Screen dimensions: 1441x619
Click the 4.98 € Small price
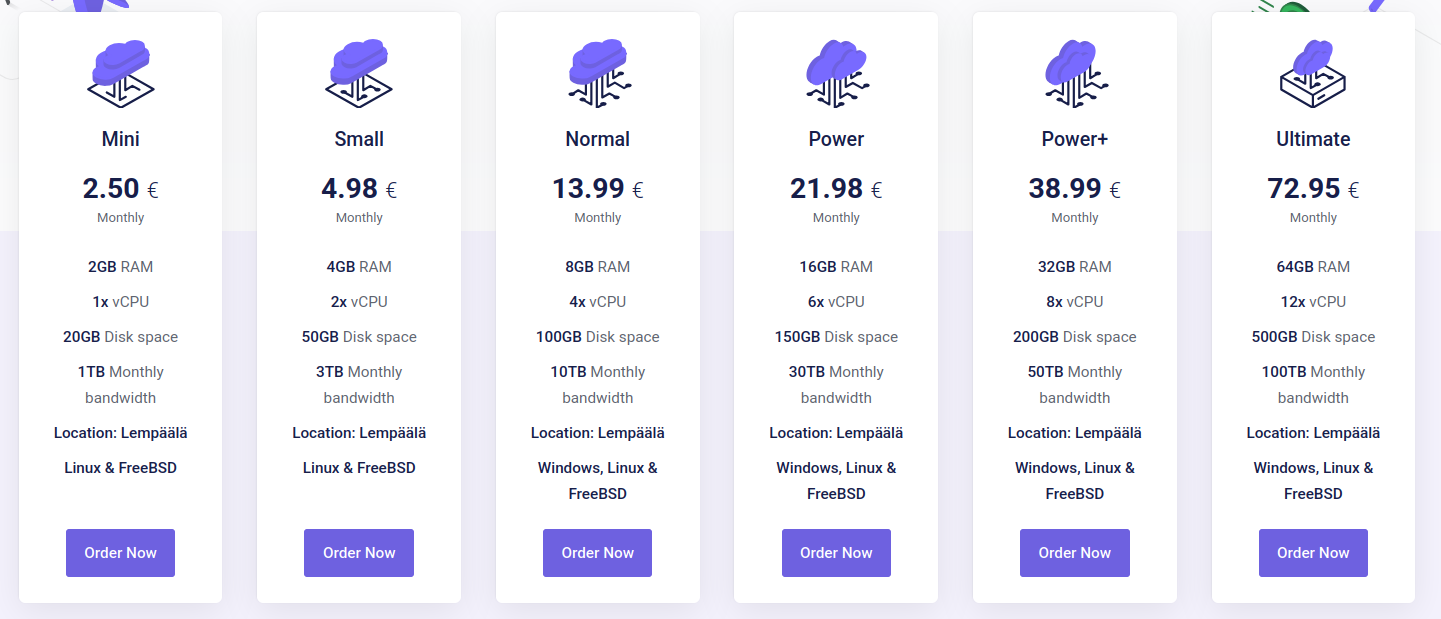click(x=359, y=188)
